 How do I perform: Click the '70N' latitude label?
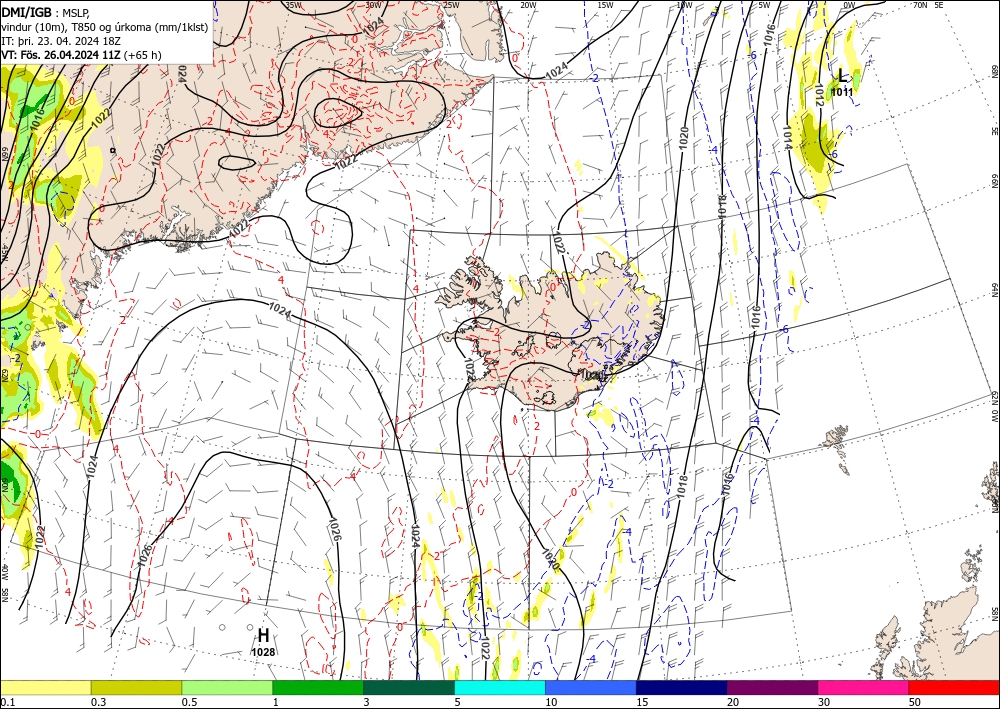[920, 4]
